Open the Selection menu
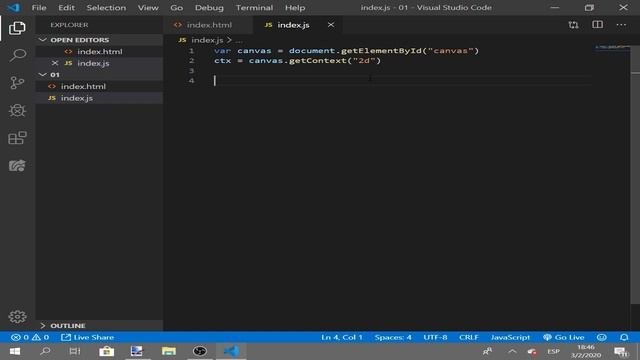 point(106,8)
